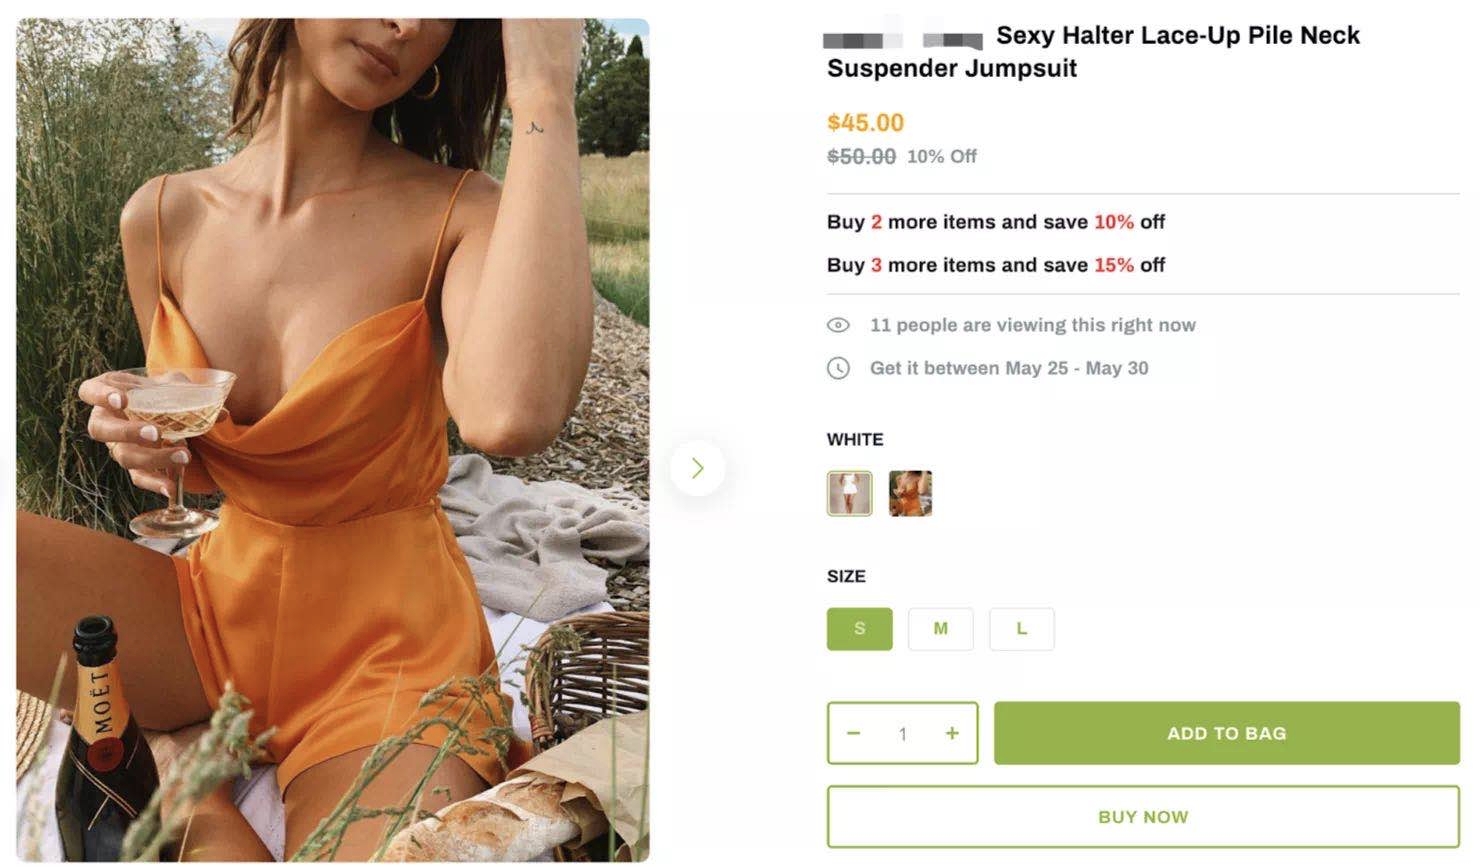The height and width of the screenshot is (867, 1480).
Task: Click the plus icon to increase quantity
Action: (x=951, y=733)
